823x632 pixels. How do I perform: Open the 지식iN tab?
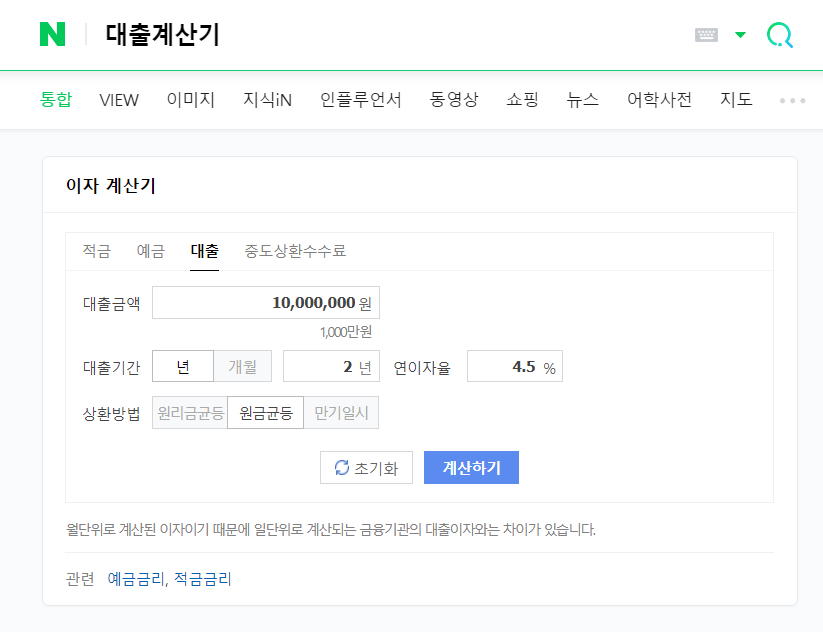(267, 99)
